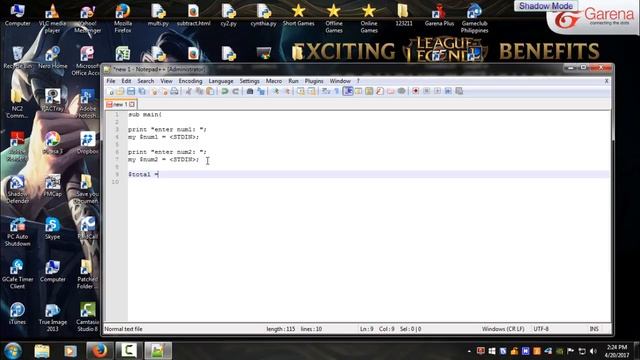The height and width of the screenshot is (360, 640).
Task: Toggle synchronized horizontal scrolling
Action: point(311,91)
